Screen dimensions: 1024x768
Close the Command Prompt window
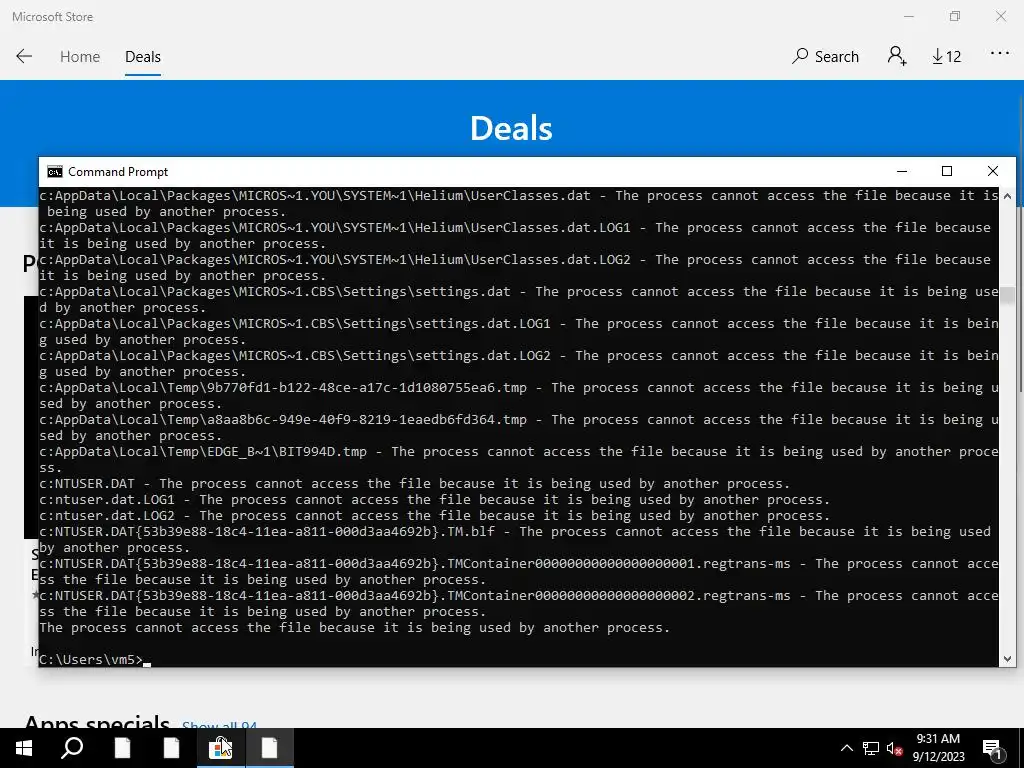[993, 171]
